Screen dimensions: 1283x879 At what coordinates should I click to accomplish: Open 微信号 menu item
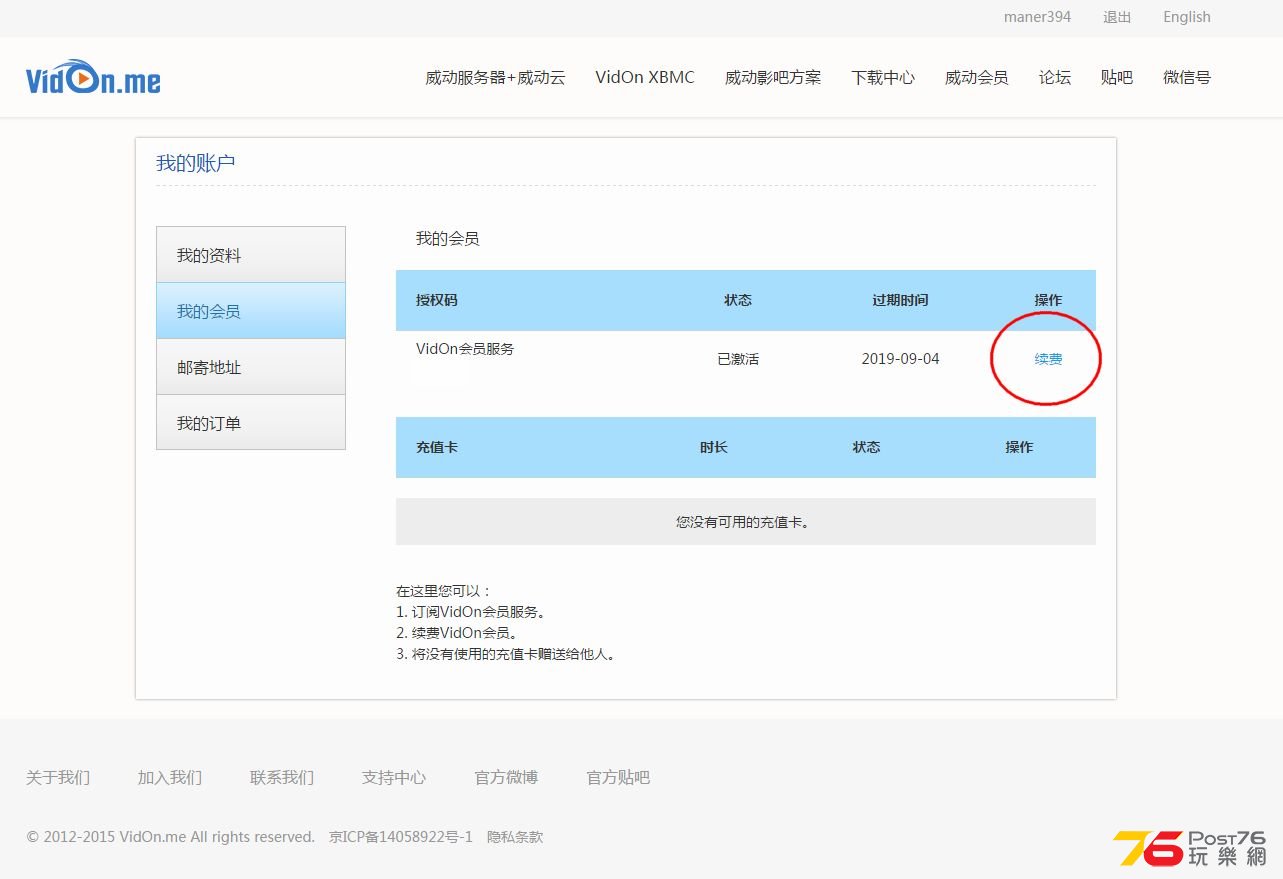1187,77
